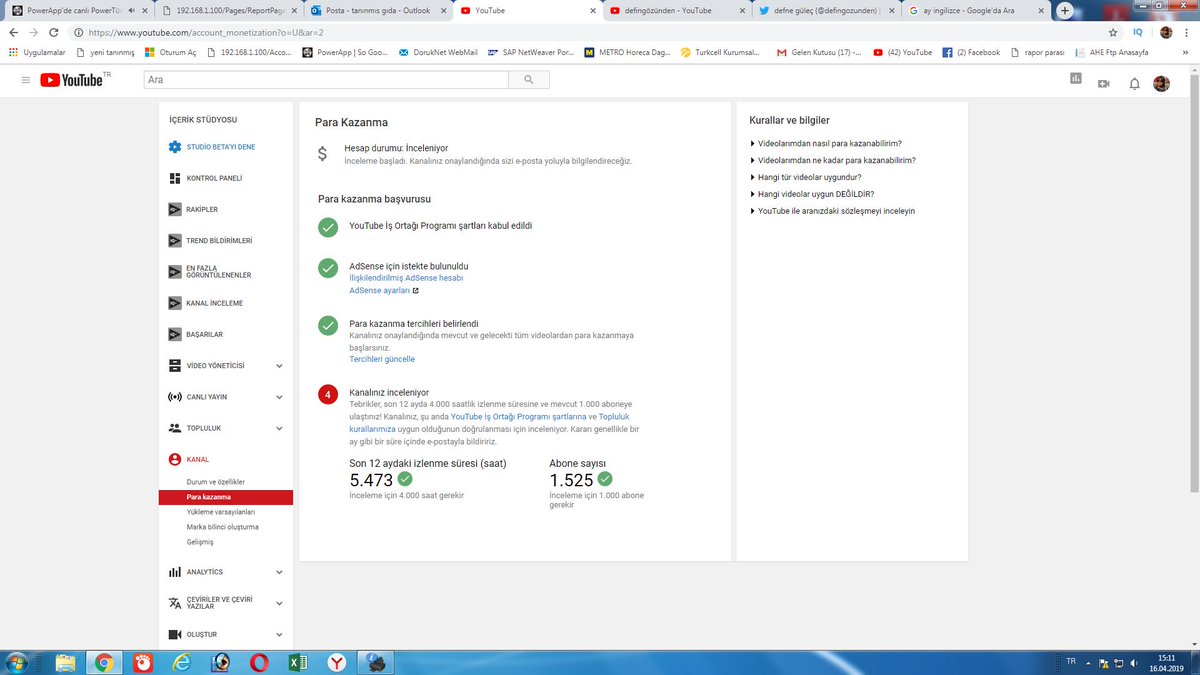Click the browser address bar
This screenshot has height=675, width=1200.
point(590,32)
